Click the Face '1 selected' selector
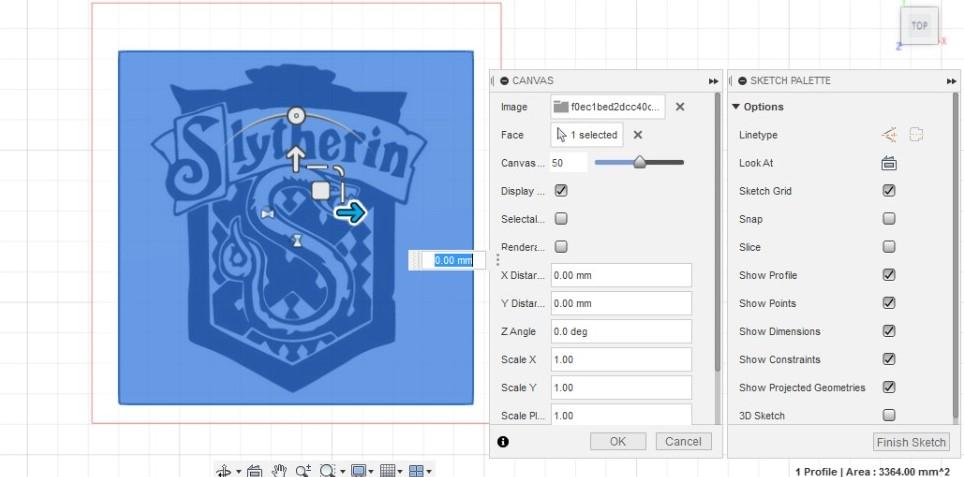The height and width of the screenshot is (477, 964). 587,135
